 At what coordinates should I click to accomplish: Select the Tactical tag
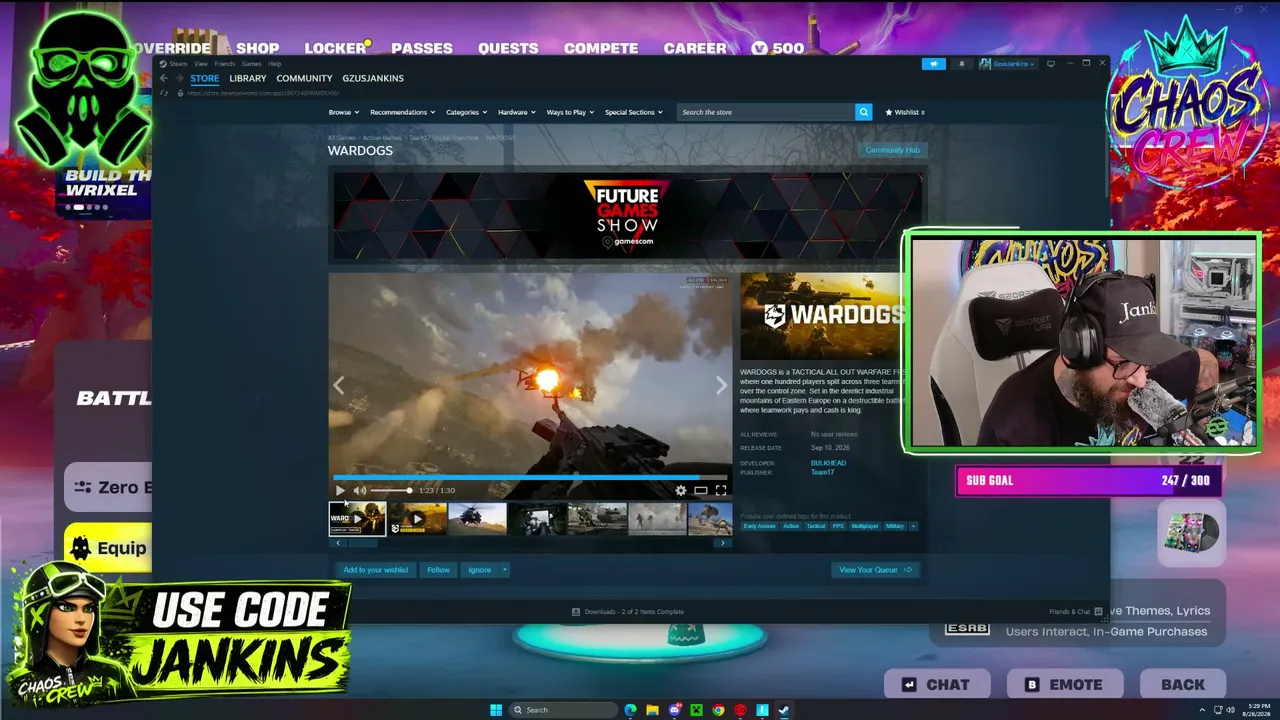pyautogui.click(x=816, y=526)
